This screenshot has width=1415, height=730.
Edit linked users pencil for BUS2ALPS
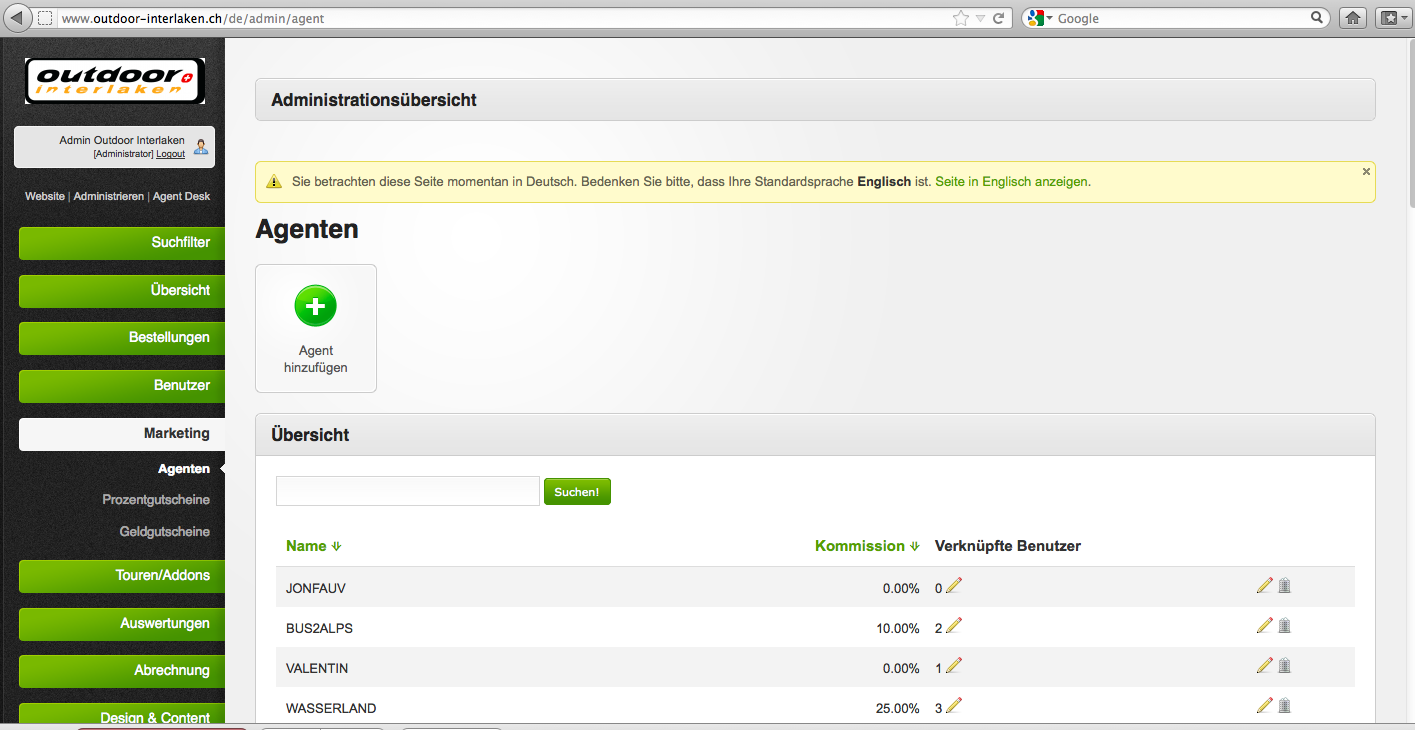click(953, 626)
